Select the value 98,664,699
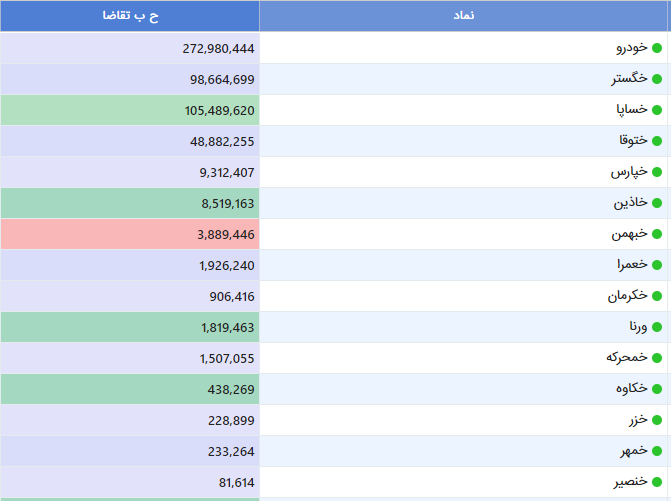The height and width of the screenshot is (501, 671). click(x=222, y=80)
